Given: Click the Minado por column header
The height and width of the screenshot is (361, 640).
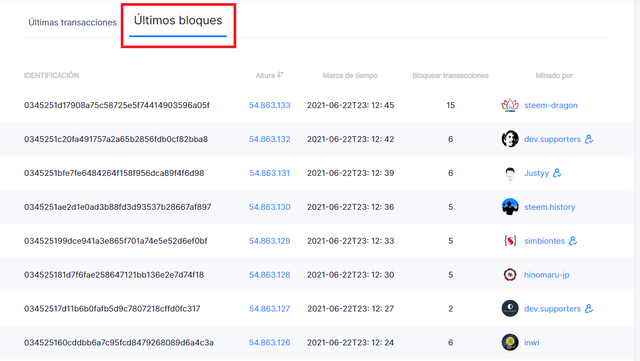Looking at the screenshot, I should (554, 76).
